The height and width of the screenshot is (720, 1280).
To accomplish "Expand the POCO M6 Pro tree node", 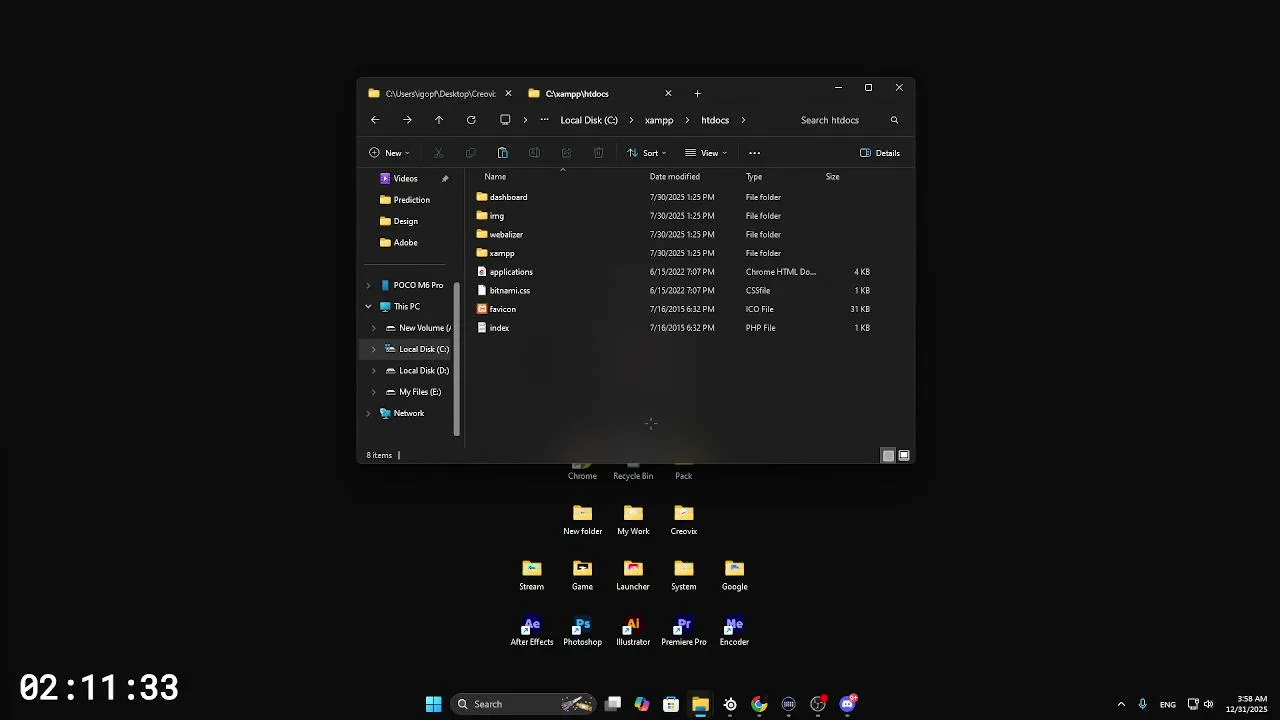I will point(368,285).
